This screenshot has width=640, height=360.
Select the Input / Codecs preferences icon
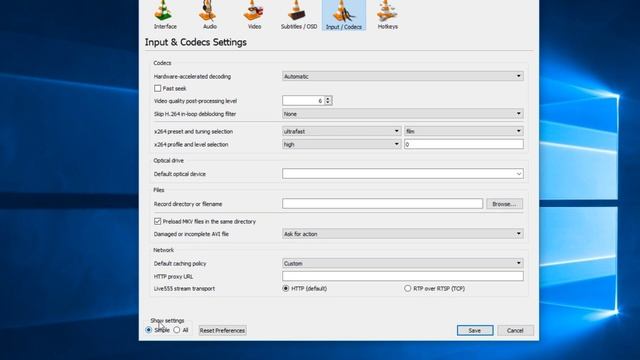pyautogui.click(x=344, y=15)
